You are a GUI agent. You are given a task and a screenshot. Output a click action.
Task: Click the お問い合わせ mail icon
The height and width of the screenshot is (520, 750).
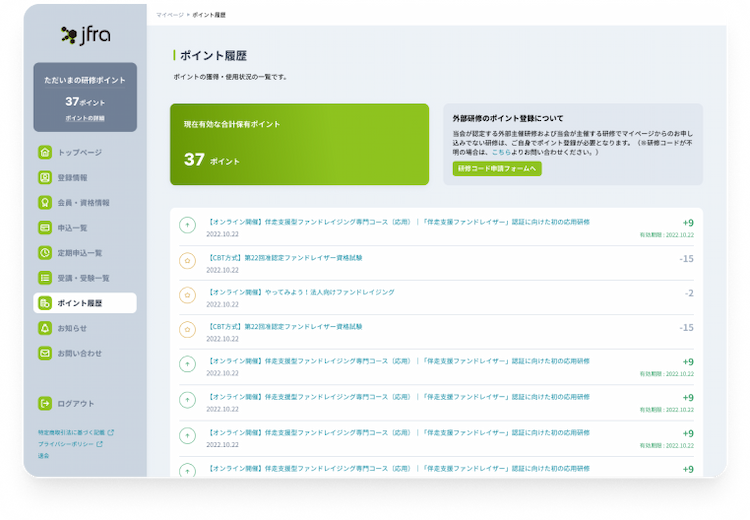coord(45,354)
